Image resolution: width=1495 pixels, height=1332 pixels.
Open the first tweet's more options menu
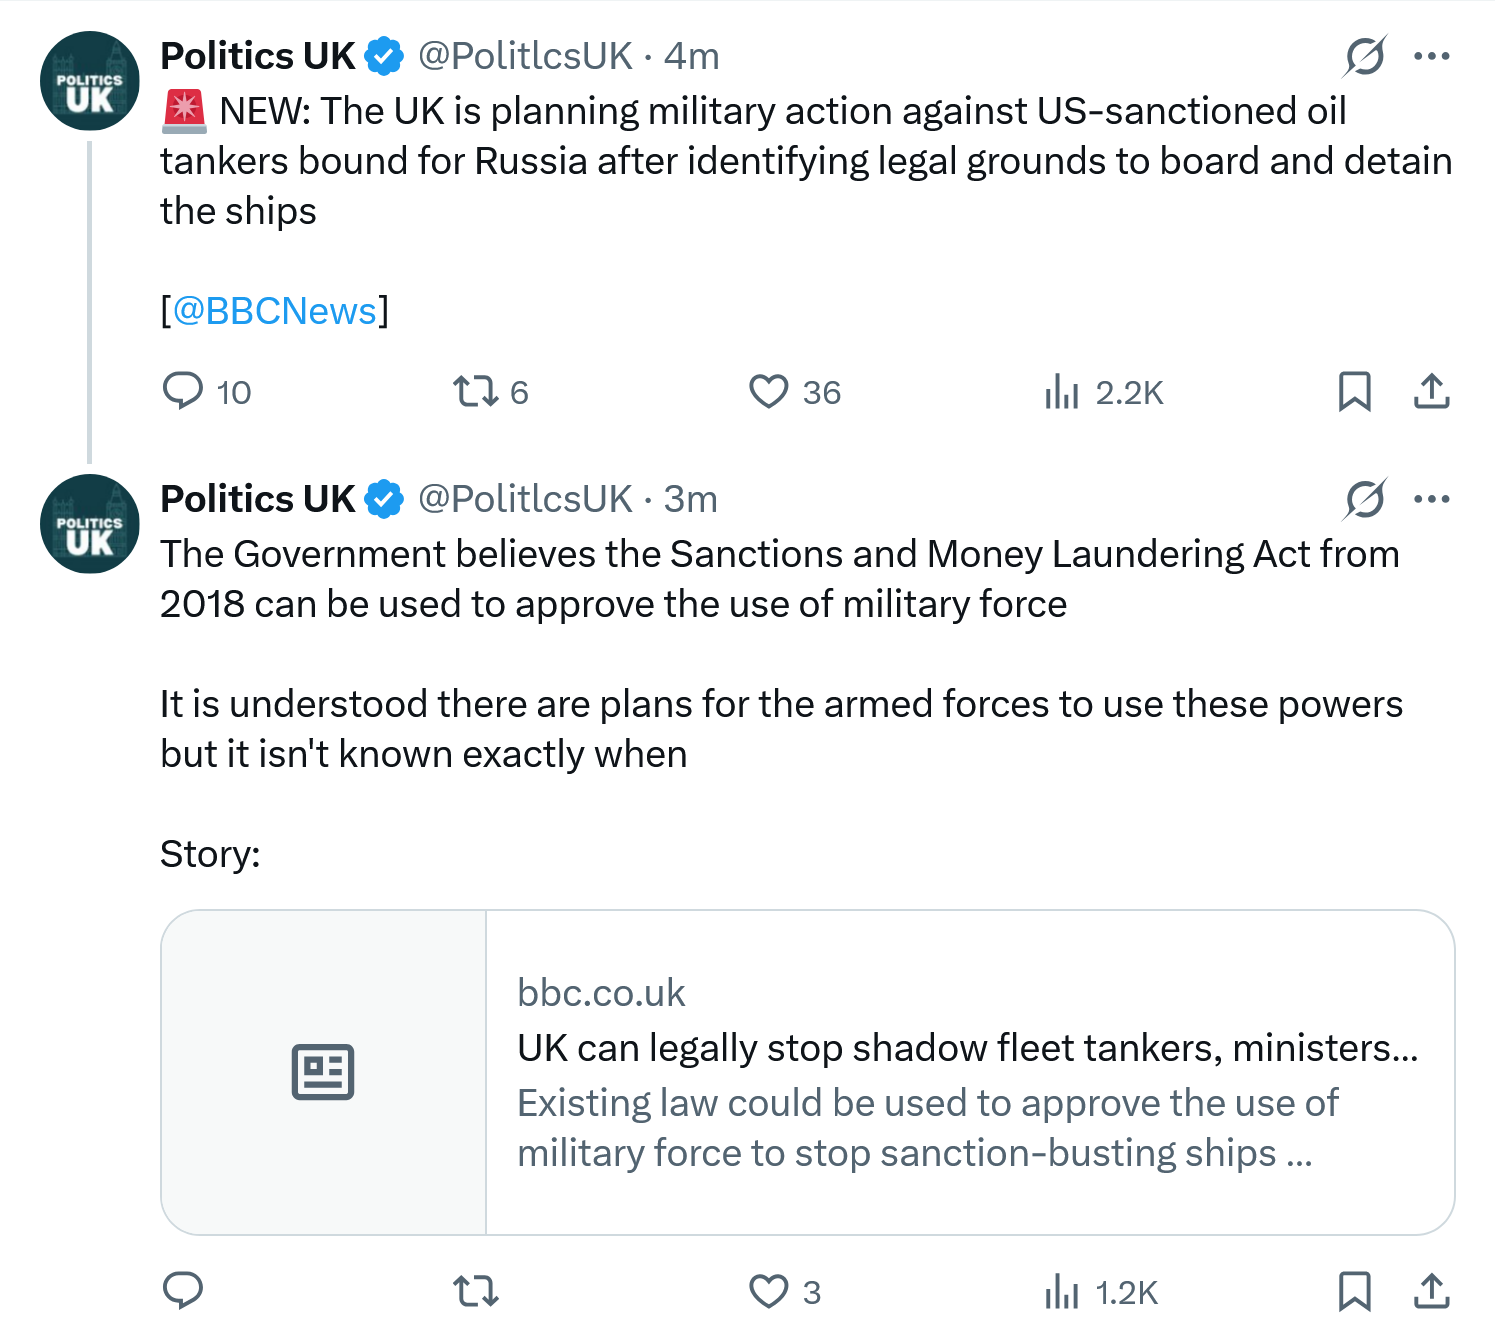pyautogui.click(x=1431, y=56)
